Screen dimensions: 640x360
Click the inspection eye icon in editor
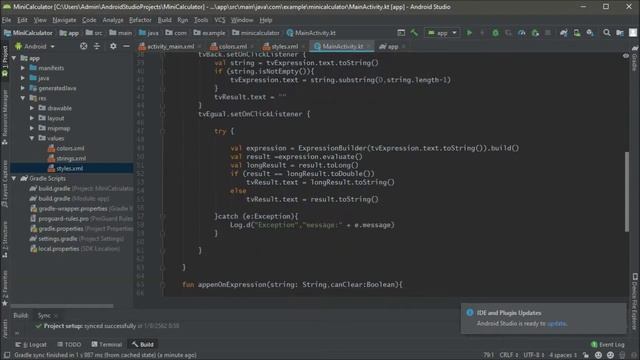point(626,56)
